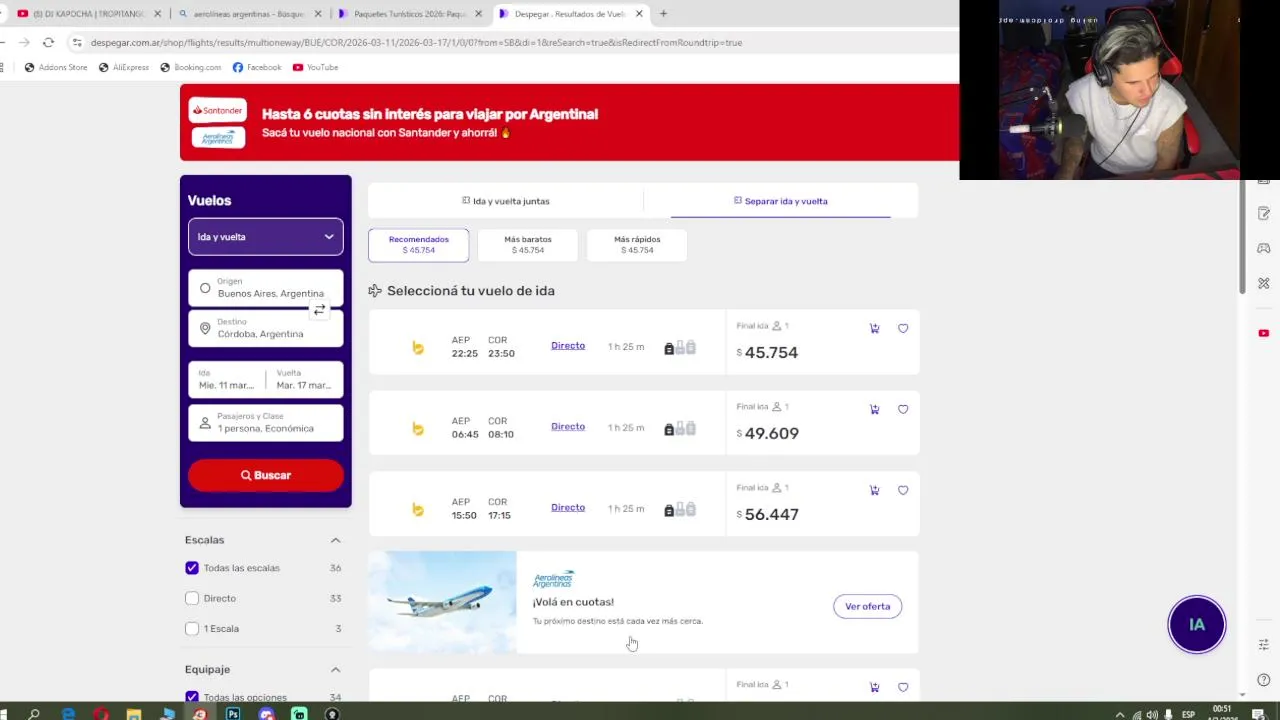Open sidebar customize sliders icon

(1264, 645)
